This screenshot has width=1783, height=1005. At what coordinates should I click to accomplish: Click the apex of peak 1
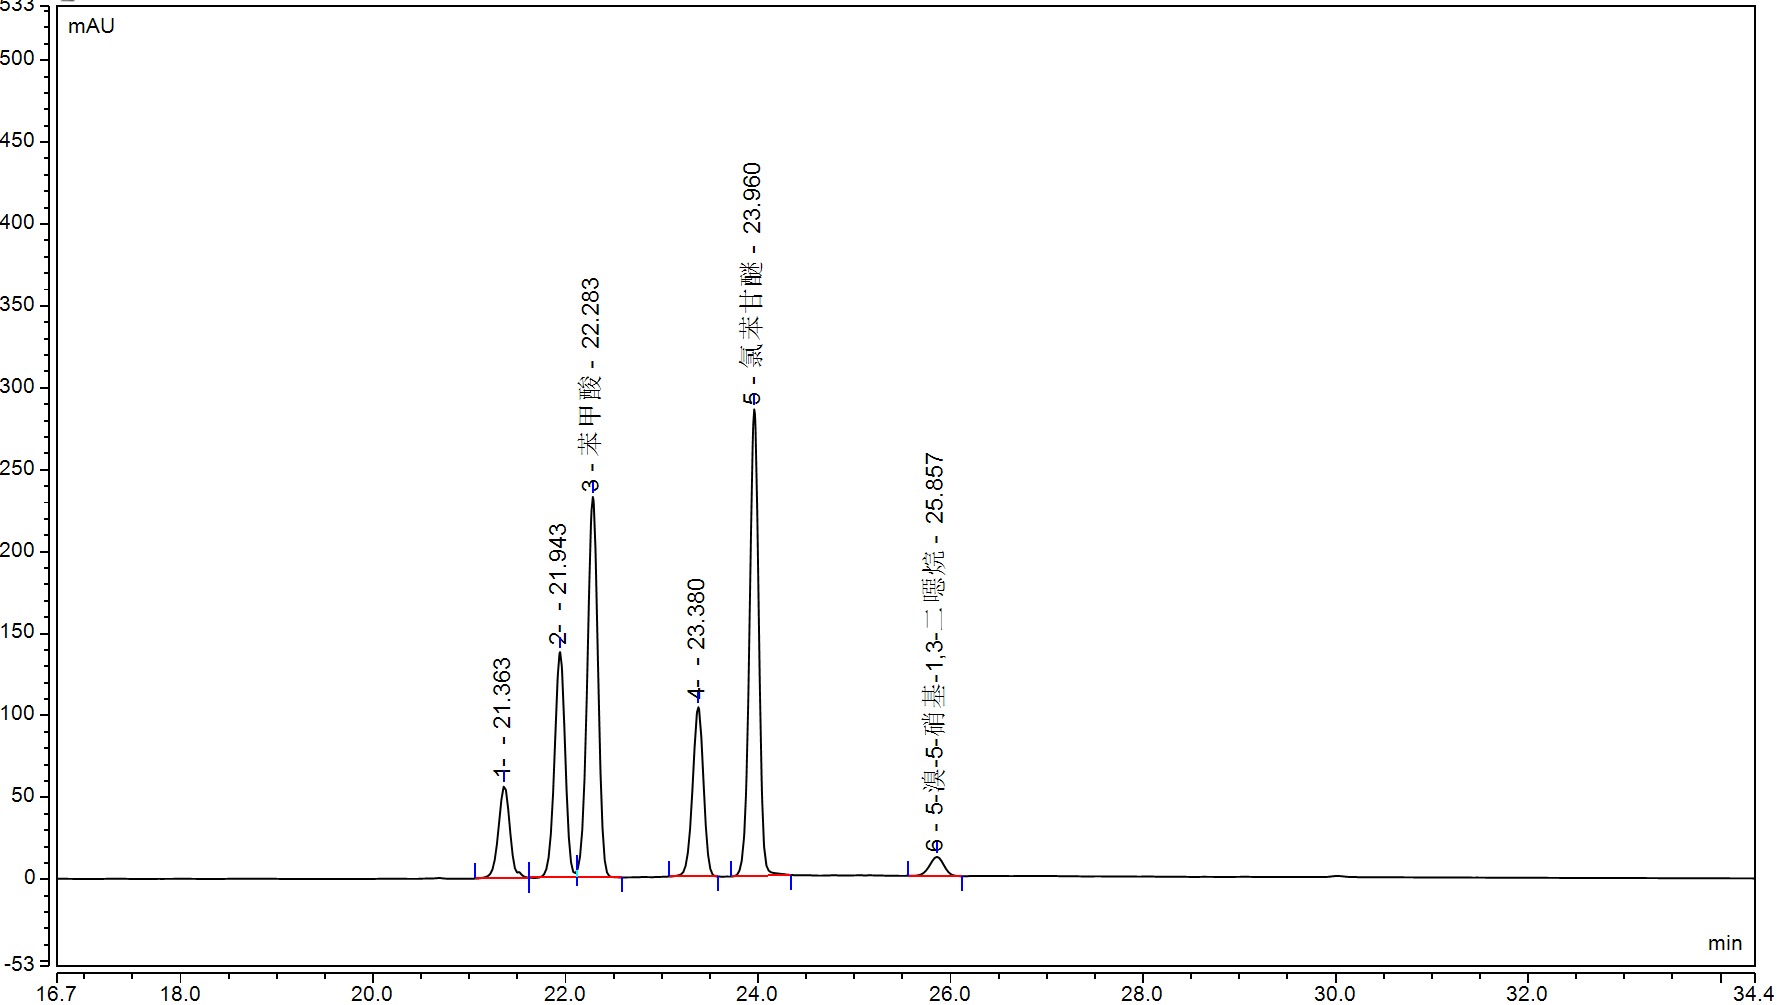point(504,788)
